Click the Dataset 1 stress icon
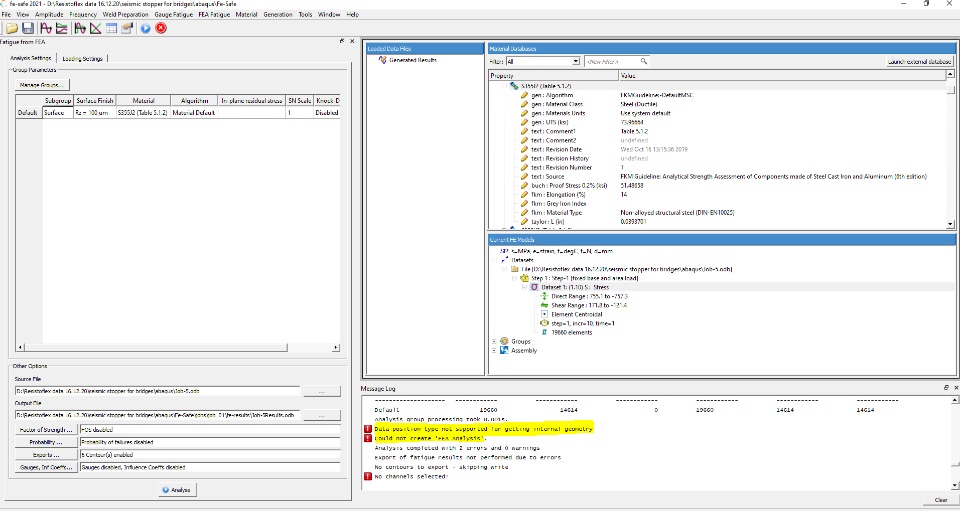Image resolution: width=960 pixels, height=511 pixels. coord(534,287)
